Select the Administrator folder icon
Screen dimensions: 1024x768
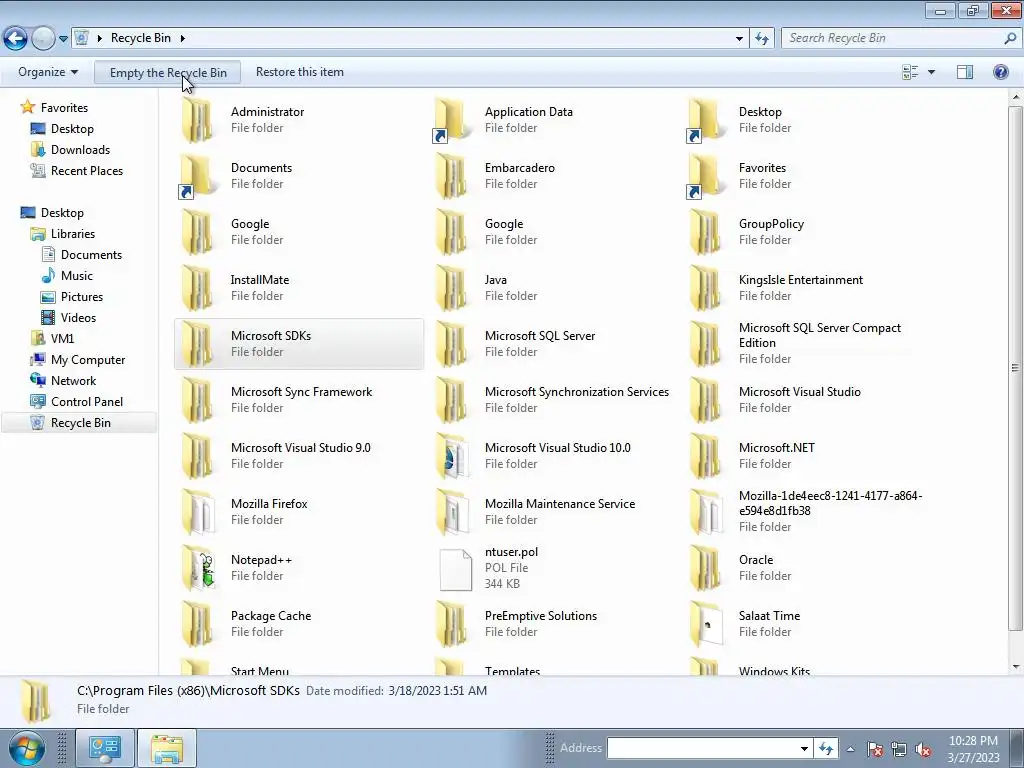[197, 120]
